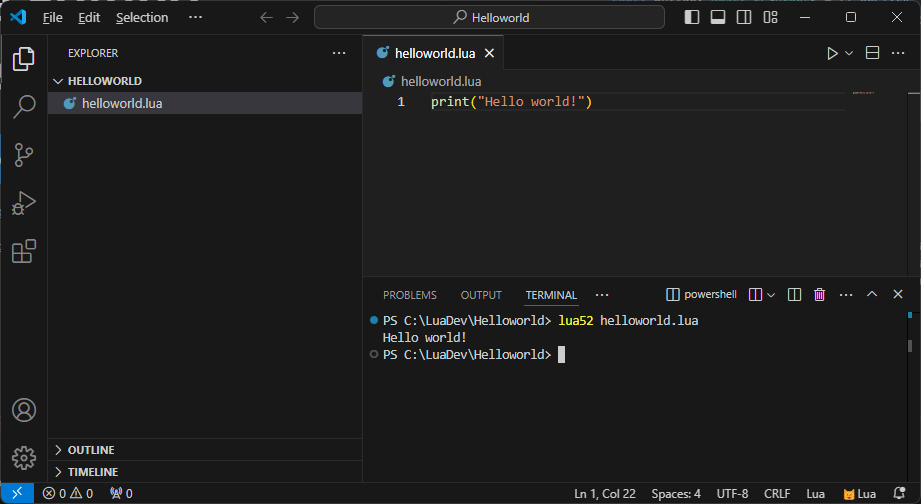Image resolution: width=921 pixels, height=504 pixels.
Task: Toggle the bottom panel visibility
Action: (718, 18)
